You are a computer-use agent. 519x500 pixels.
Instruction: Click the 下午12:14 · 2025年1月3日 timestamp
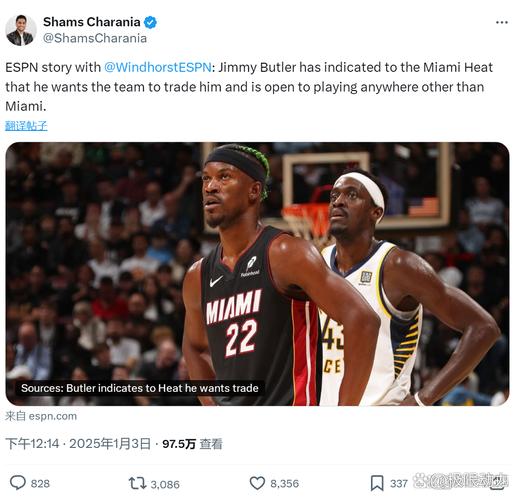click(x=78, y=444)
